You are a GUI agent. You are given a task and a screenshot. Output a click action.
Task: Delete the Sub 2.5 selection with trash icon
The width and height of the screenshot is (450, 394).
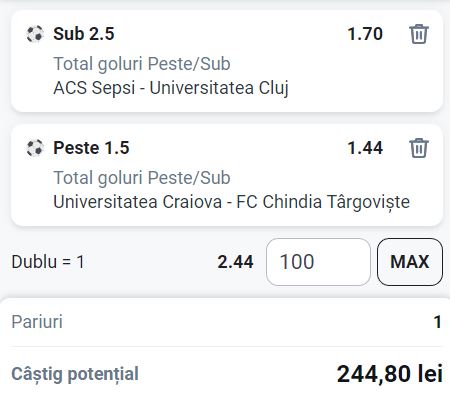pos(419,34)
